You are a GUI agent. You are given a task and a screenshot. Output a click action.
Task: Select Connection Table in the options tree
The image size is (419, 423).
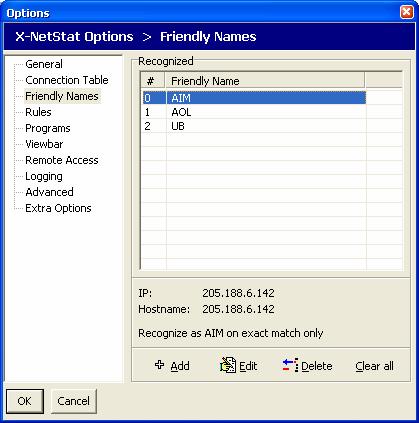(67, 80)
